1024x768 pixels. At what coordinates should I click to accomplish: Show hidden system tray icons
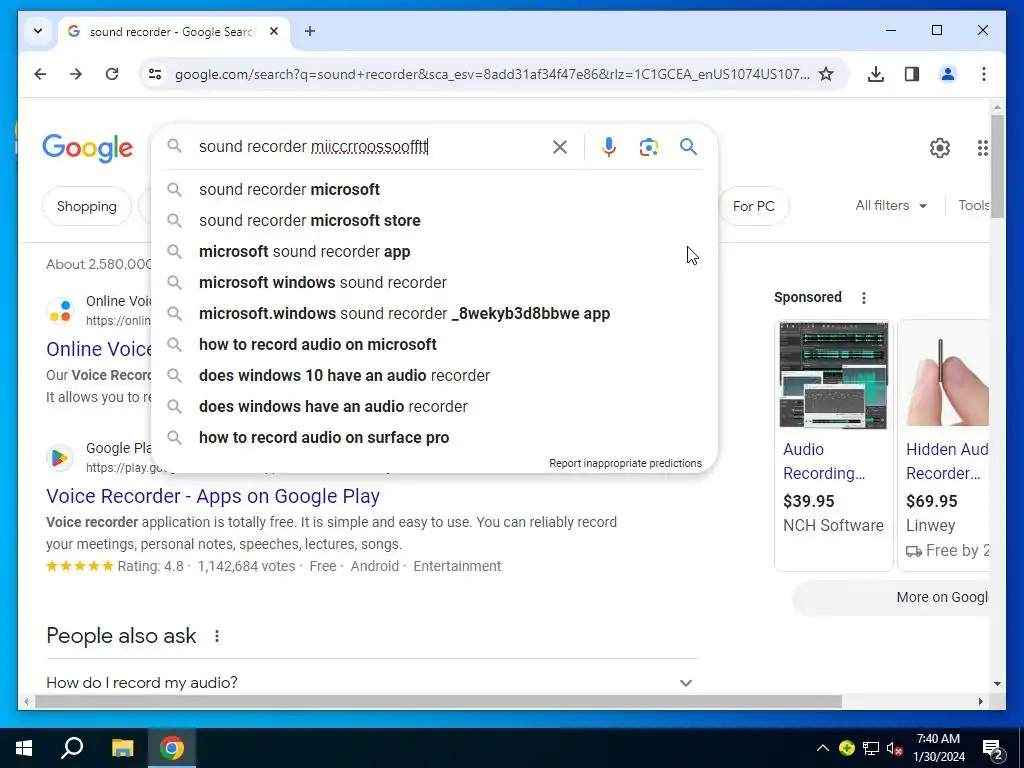pyautogui.click(x=823, y=748)
